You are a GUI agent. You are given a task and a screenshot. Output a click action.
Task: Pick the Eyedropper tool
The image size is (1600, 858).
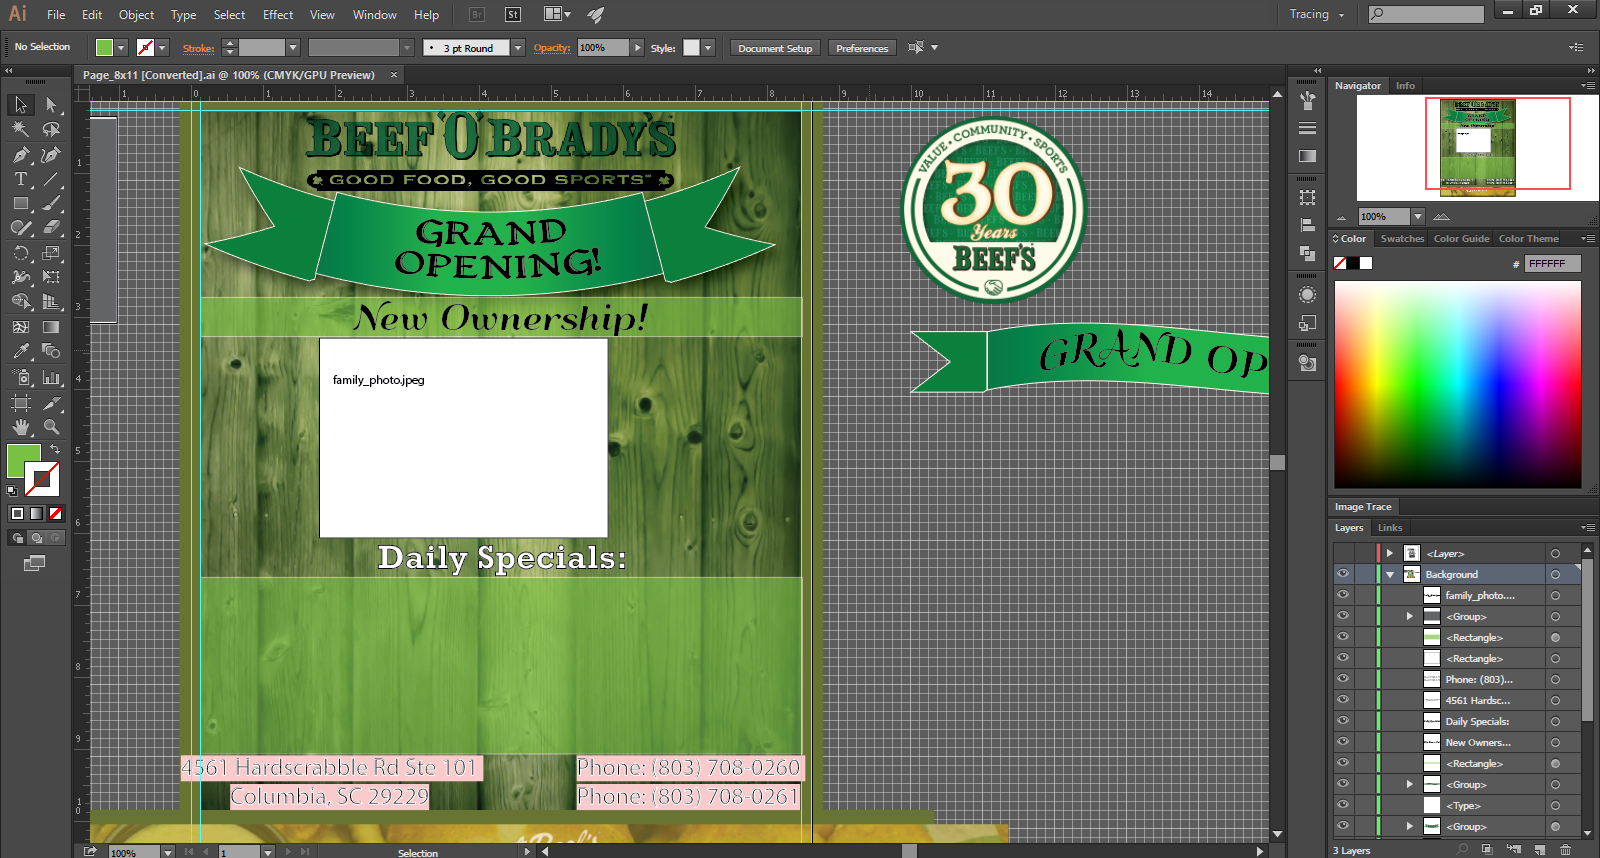(21, 351)
